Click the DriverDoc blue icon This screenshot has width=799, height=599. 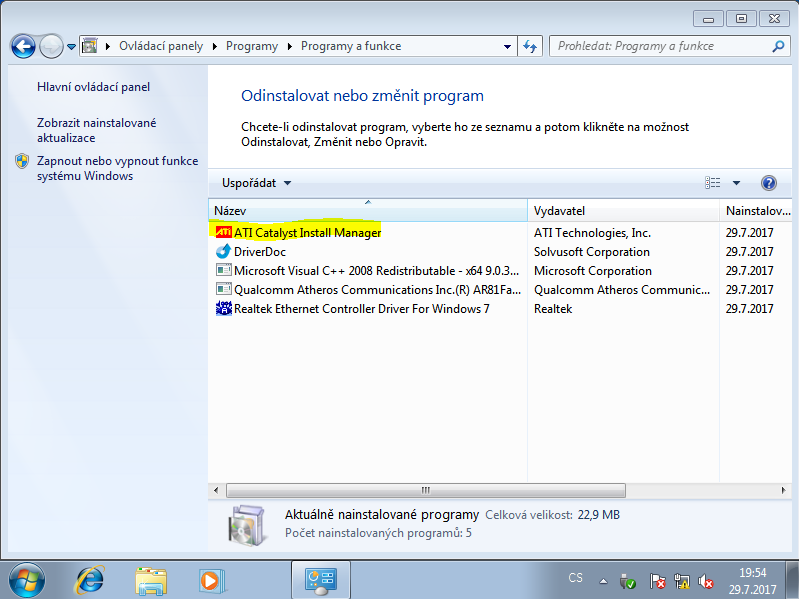pyautogui.click(x=223, y=252)
